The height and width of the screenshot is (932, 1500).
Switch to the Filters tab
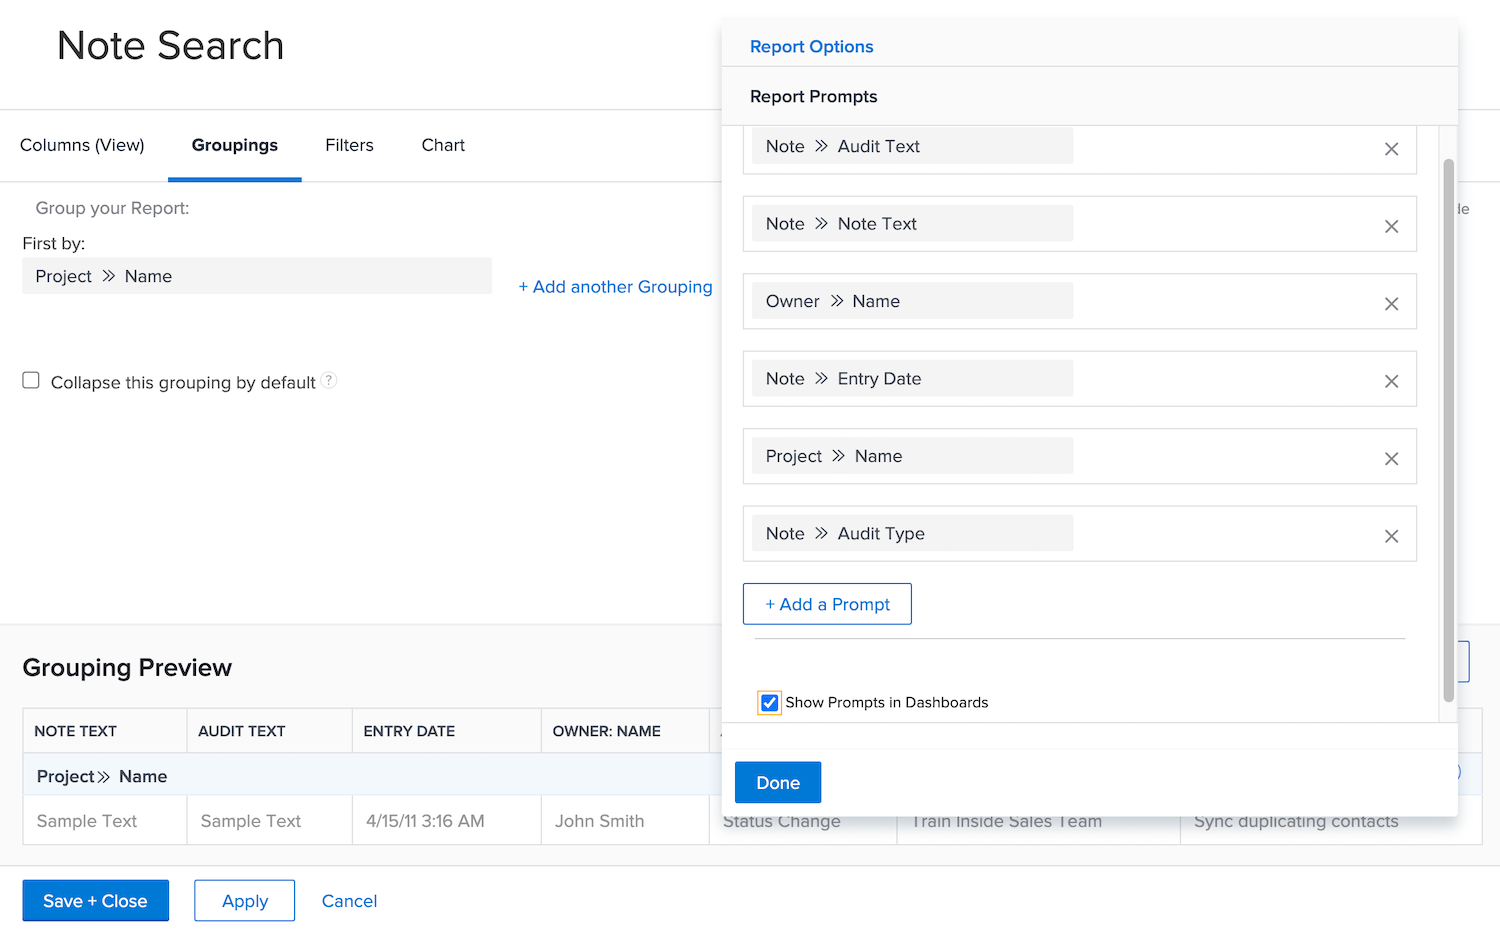349,145
